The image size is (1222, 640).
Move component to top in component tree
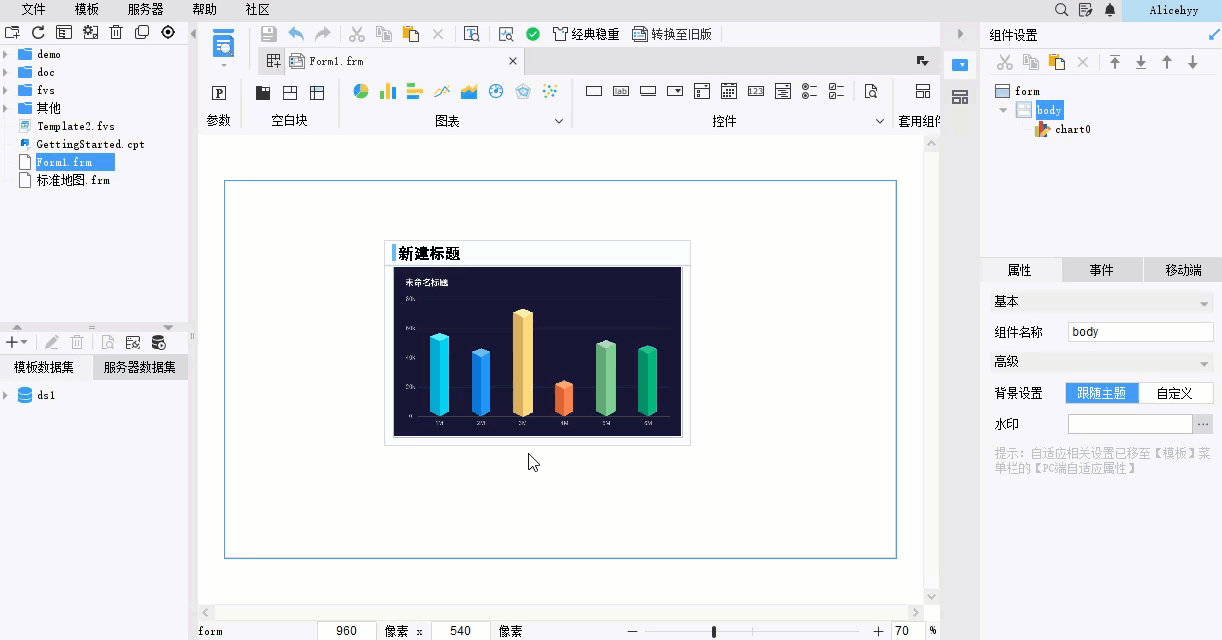1115,62
